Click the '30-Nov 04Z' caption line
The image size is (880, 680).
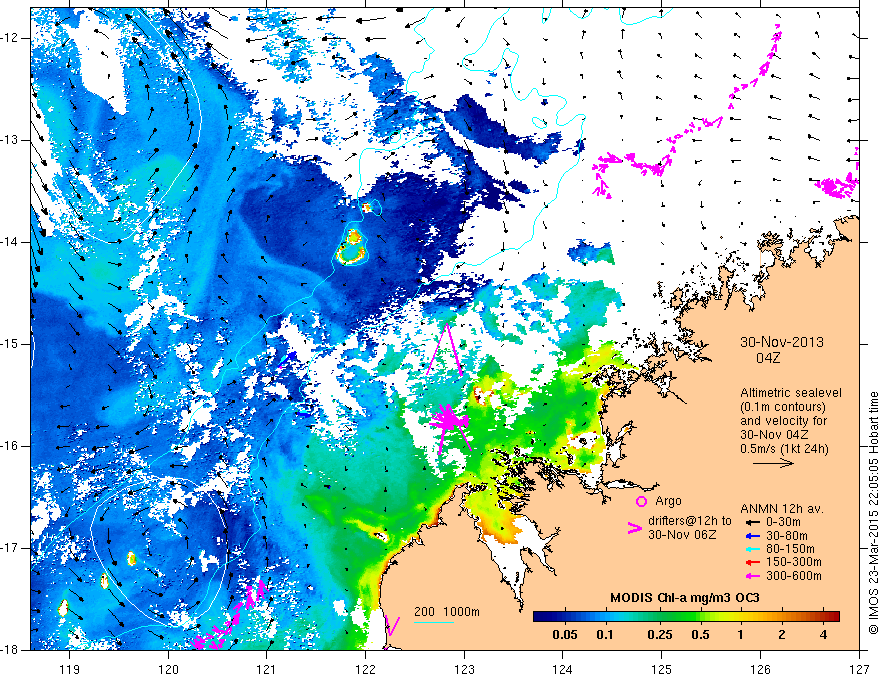[x=773, y=435]
